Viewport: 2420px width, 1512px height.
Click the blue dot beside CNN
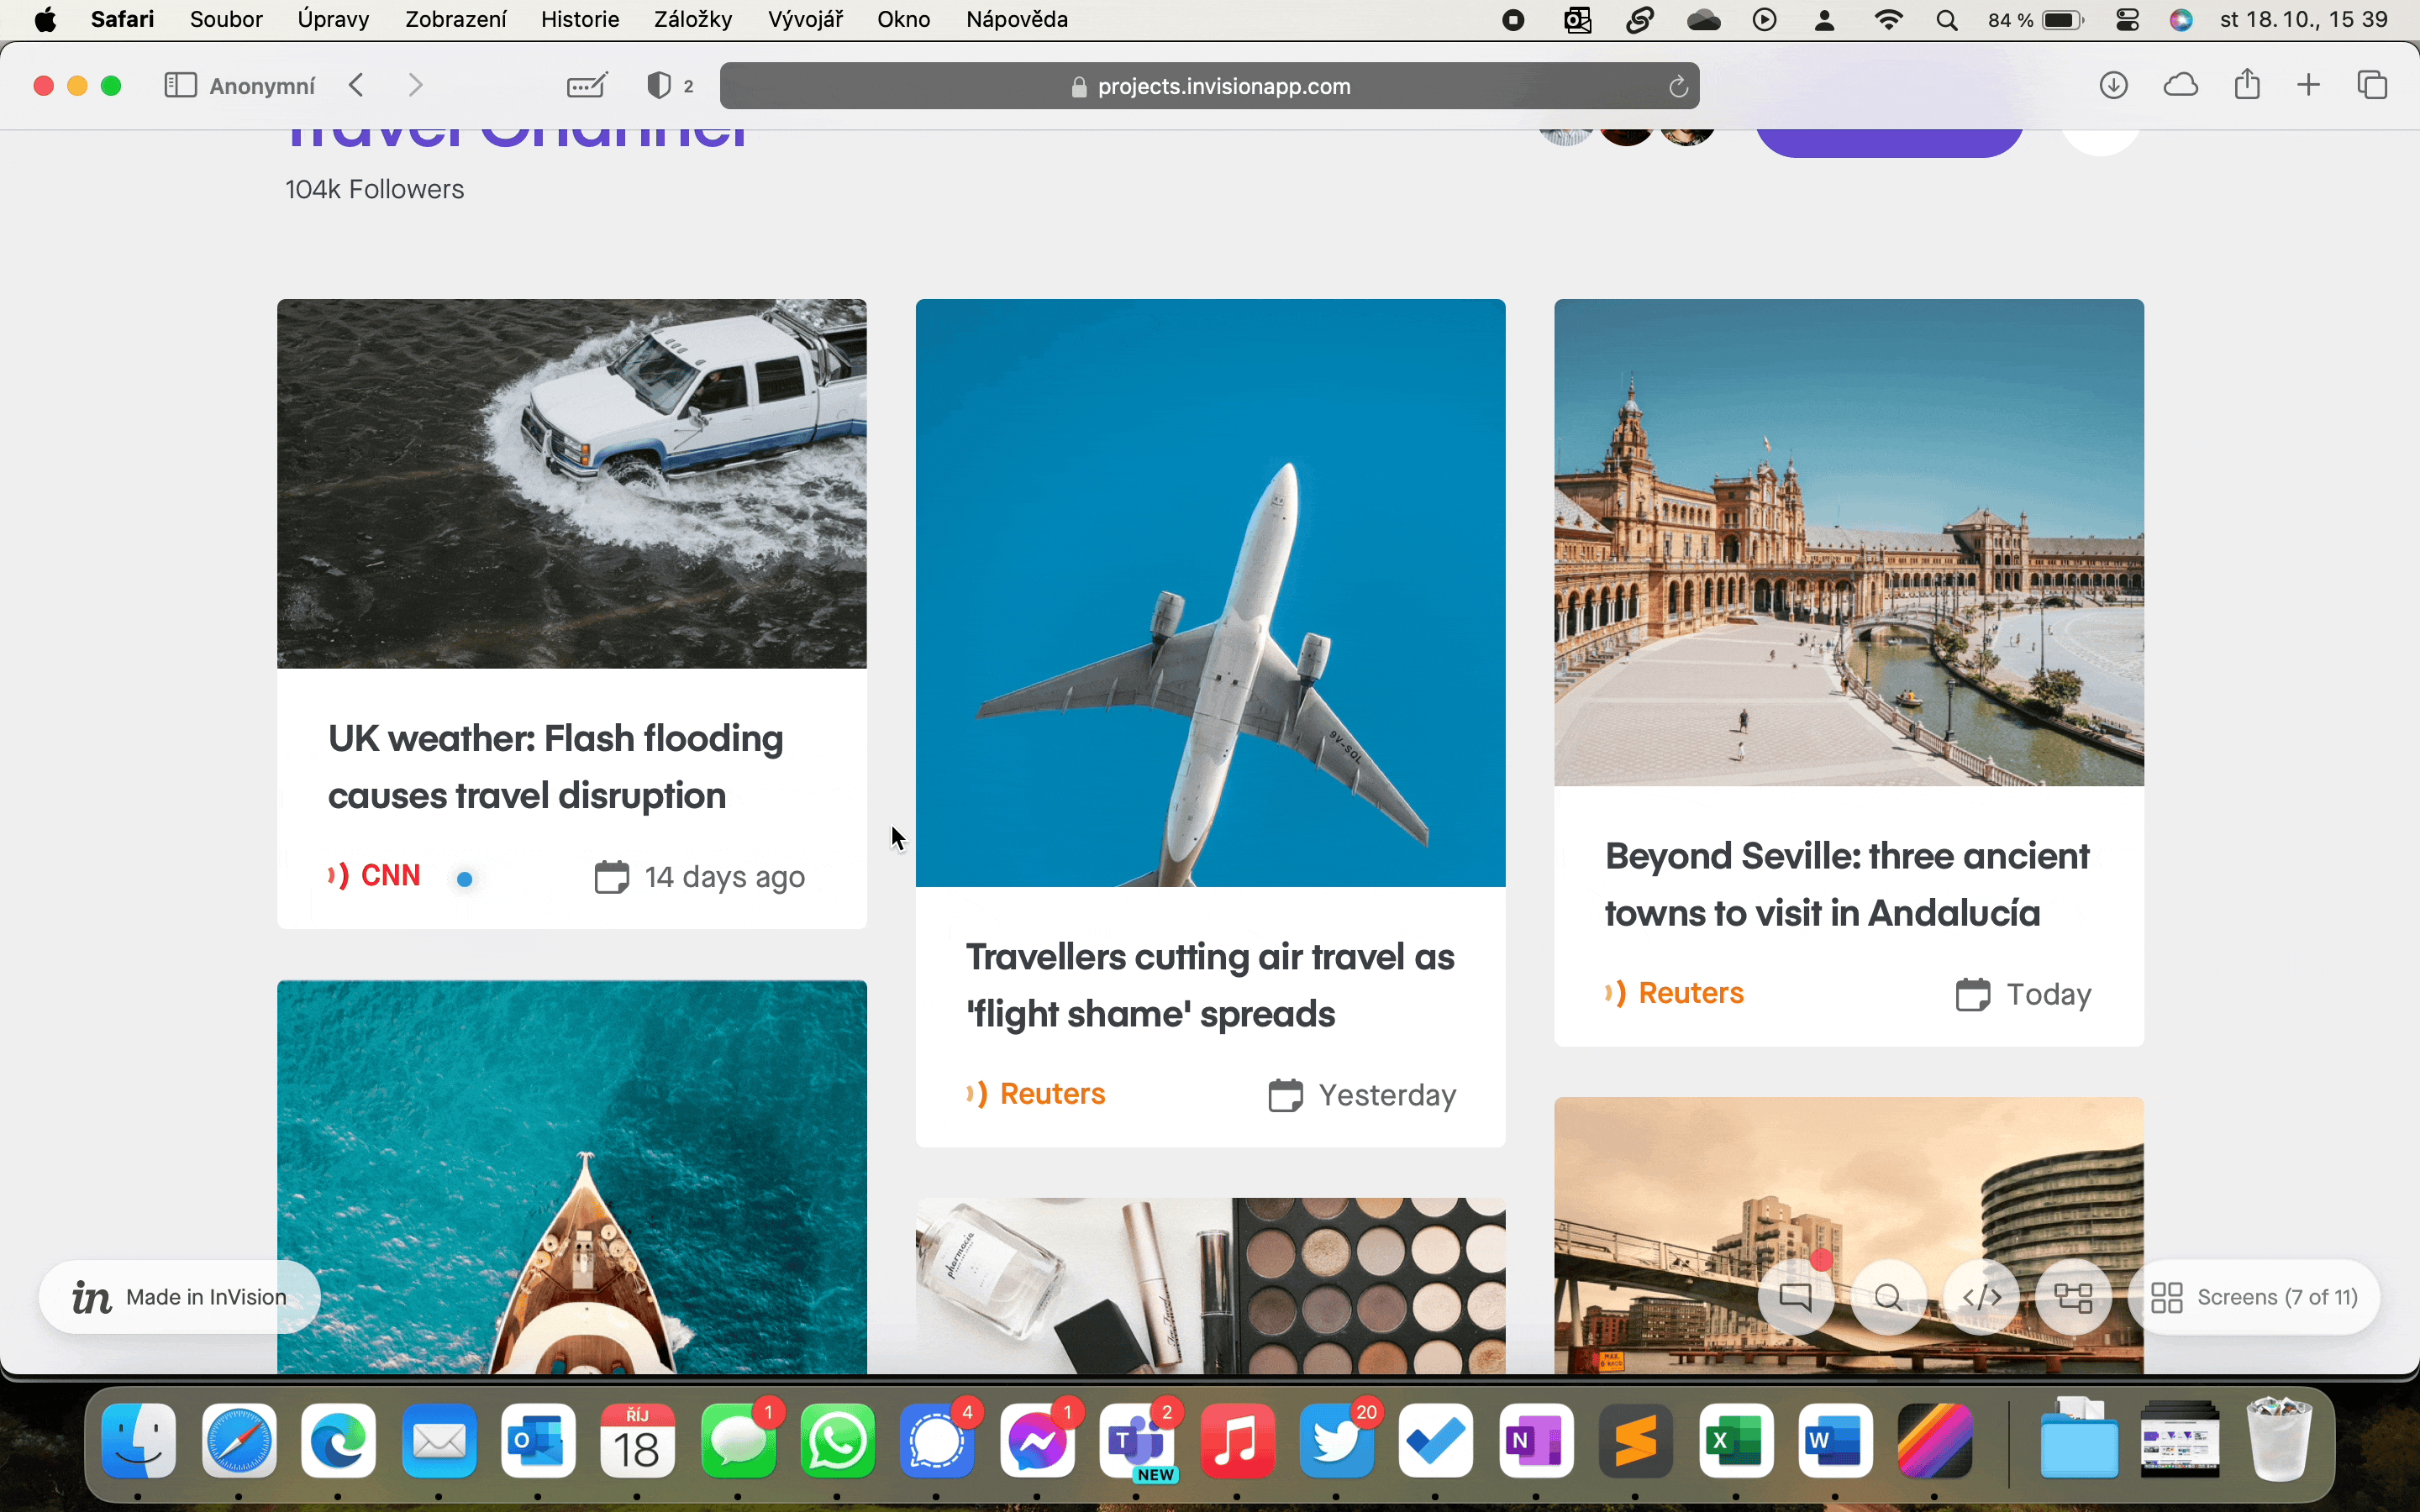point(465,879)
